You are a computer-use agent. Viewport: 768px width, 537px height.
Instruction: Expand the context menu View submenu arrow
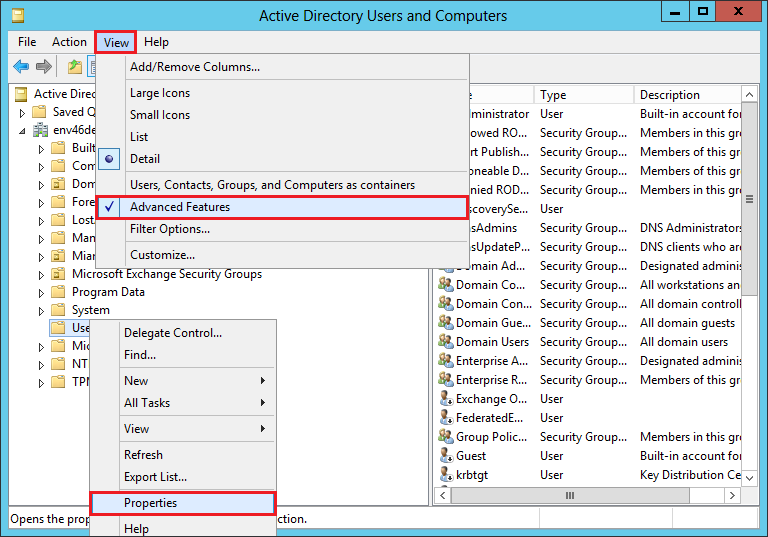[x=263, y=429]
